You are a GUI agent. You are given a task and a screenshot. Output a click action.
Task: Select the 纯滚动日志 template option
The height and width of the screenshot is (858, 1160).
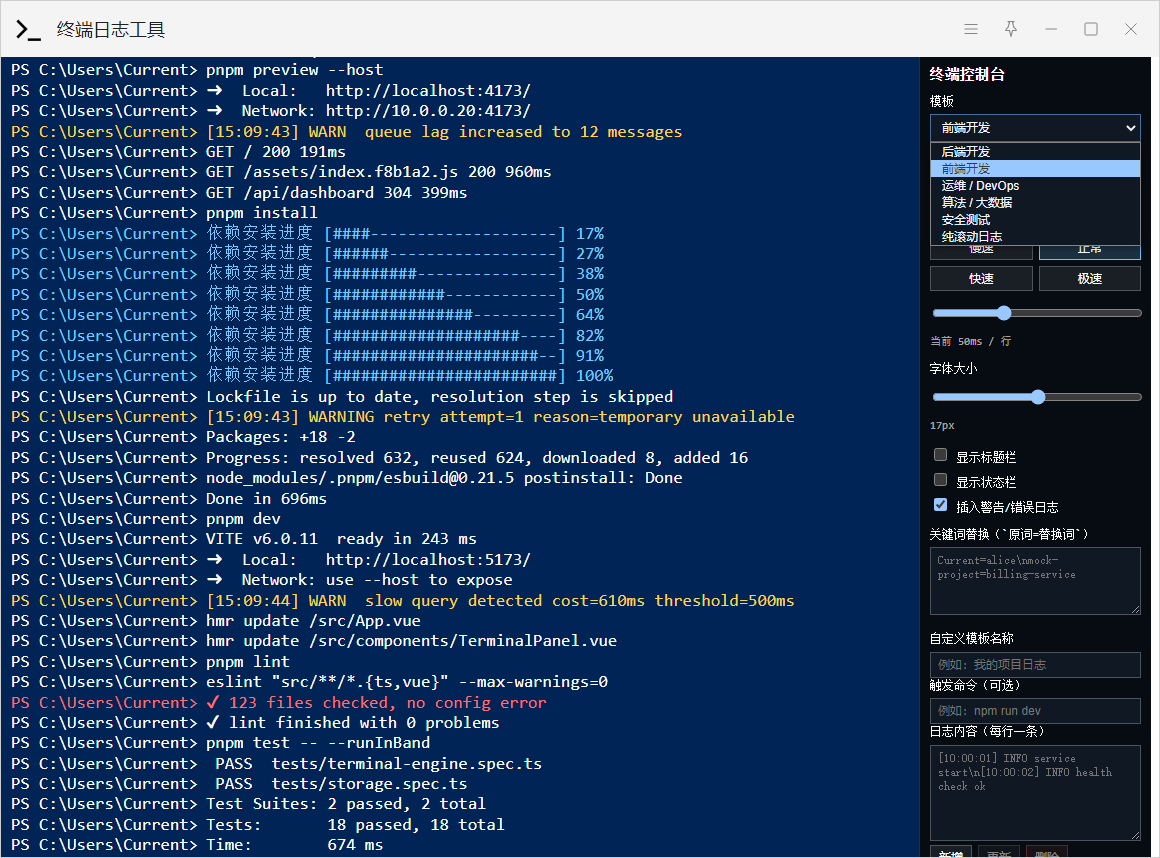971,237
